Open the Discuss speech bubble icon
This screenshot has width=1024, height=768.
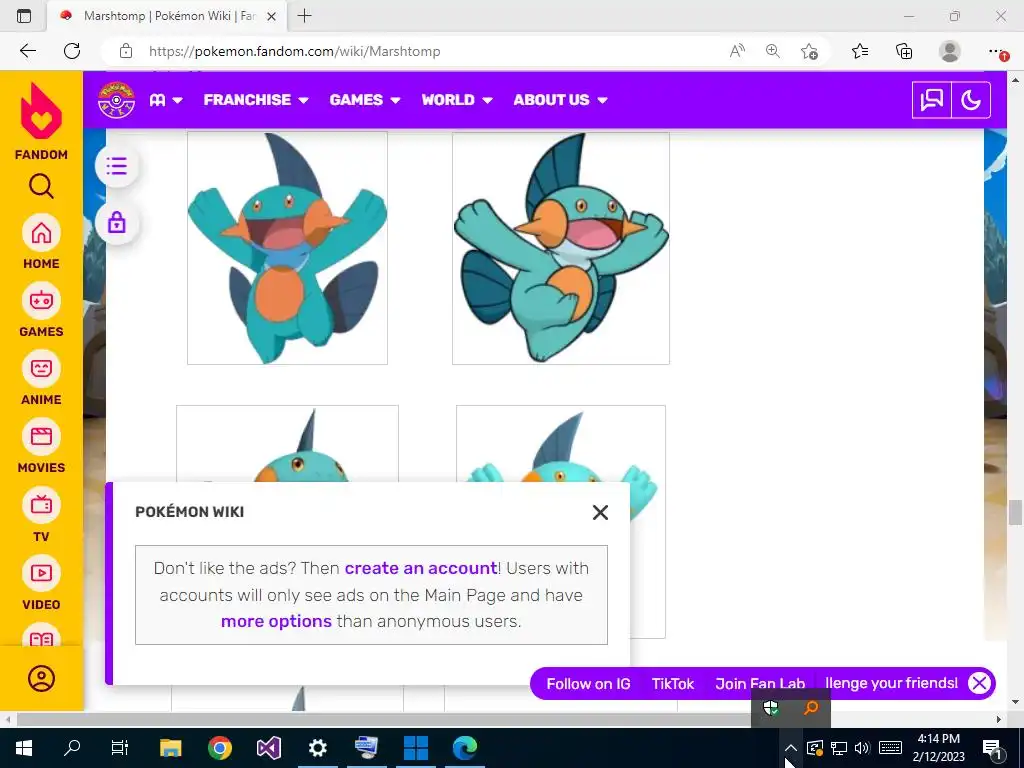click(x=931, y=100)
